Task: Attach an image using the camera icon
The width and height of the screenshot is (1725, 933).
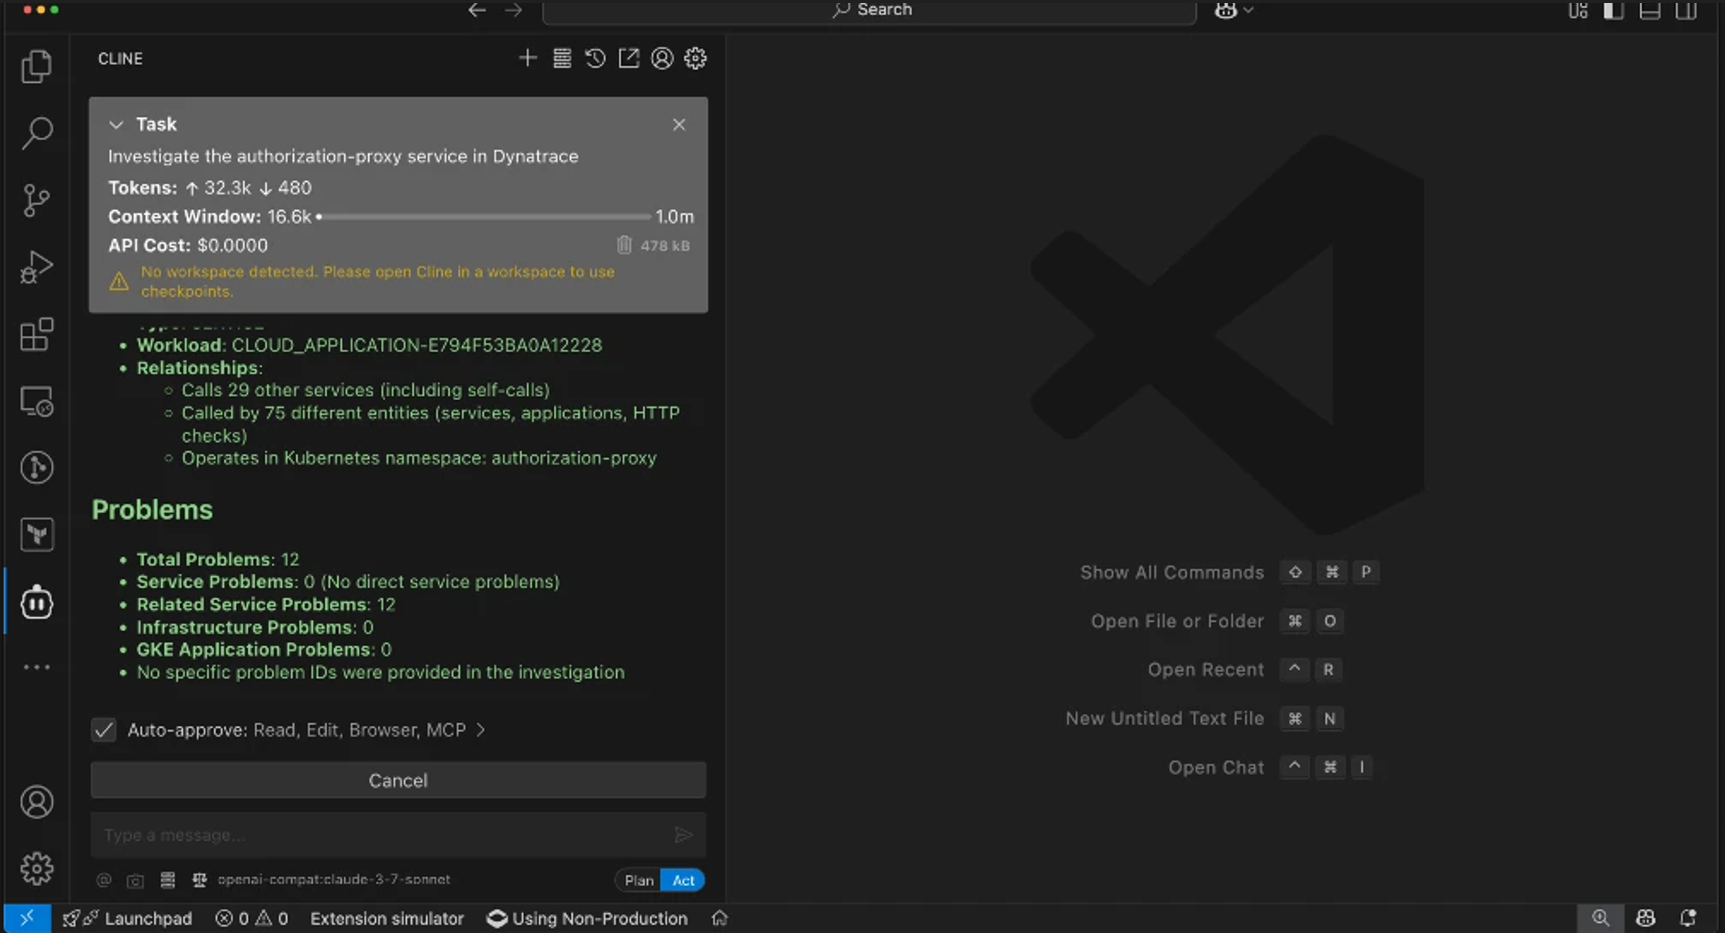Action: click(x=135, y=880)
